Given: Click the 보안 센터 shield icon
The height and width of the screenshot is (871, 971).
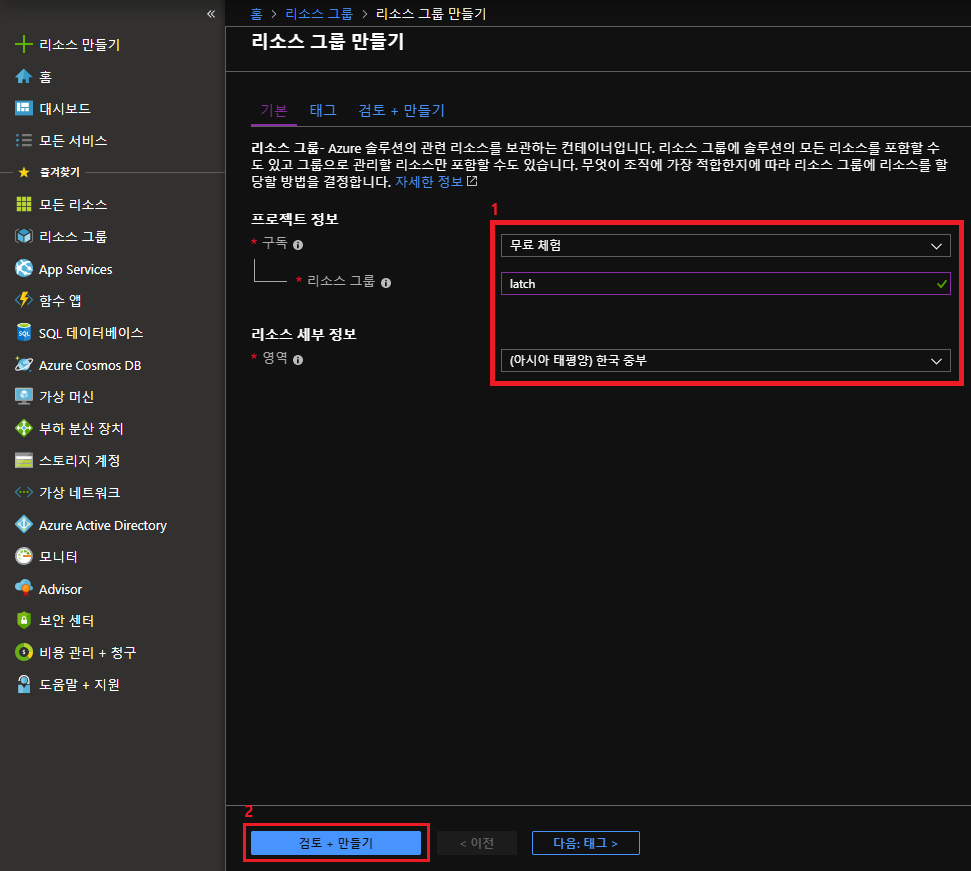Looking at the screenshot, I should pos(24,620).
